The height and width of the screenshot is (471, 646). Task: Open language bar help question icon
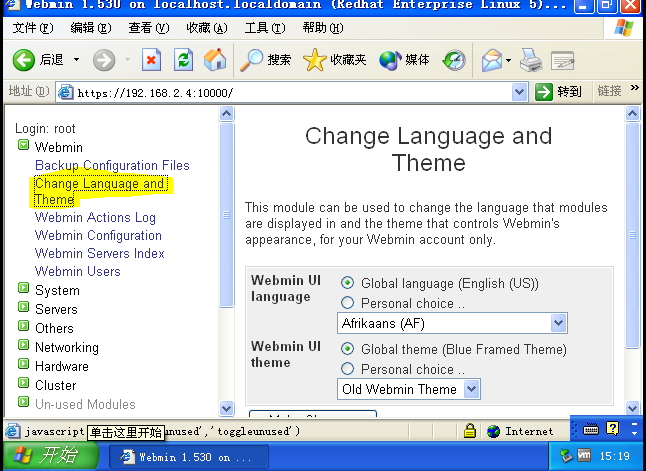pyautogui.click(x=613, y=429)
